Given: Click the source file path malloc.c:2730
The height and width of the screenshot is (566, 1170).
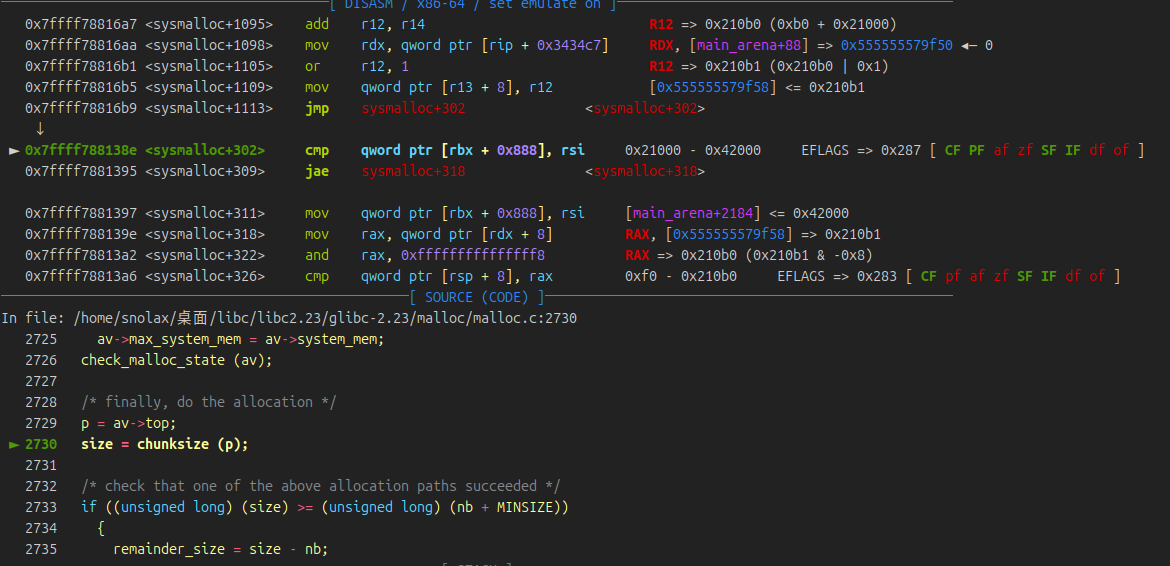Looking at the screenshot, I should click(x=325, y=318).
